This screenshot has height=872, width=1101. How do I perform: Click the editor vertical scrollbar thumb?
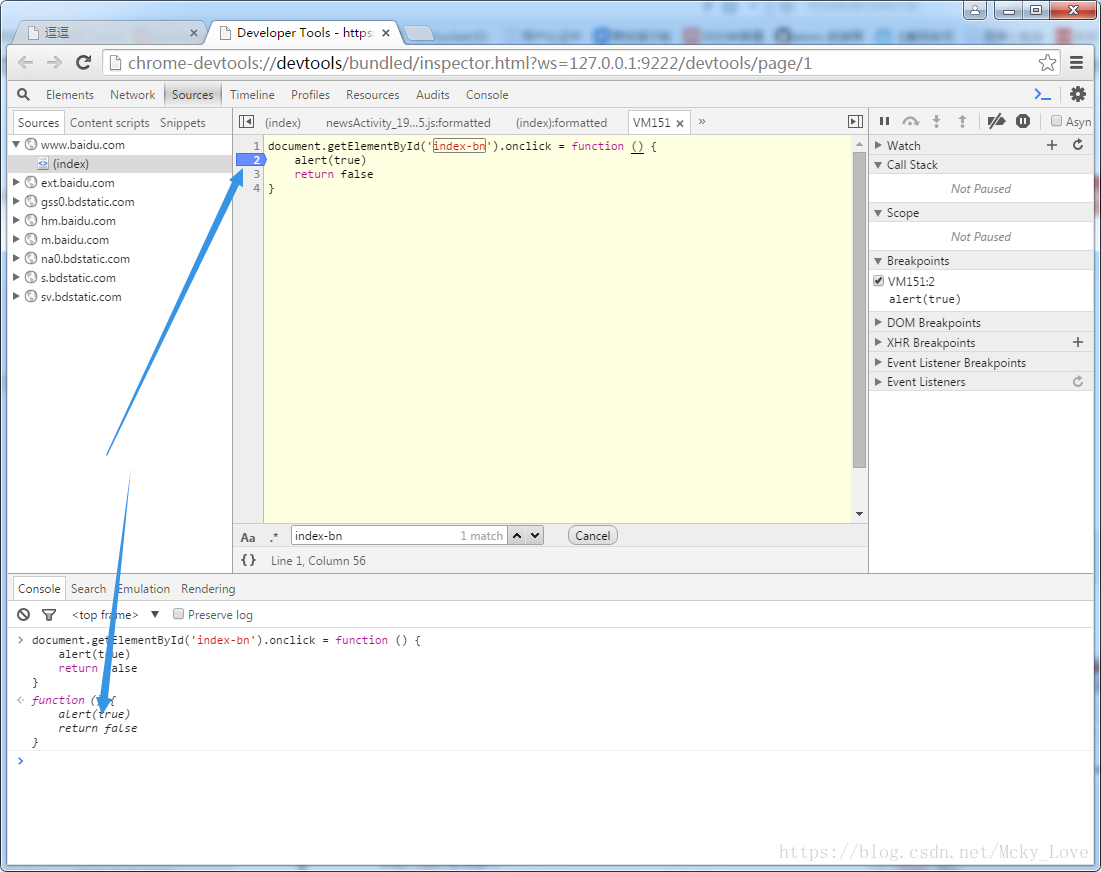tap(859, 310)
